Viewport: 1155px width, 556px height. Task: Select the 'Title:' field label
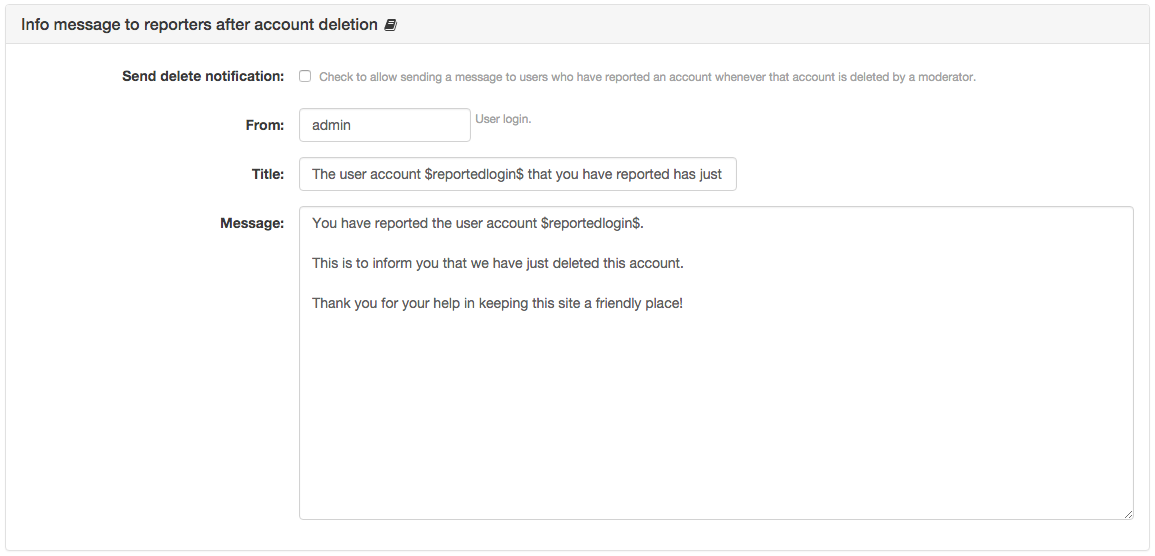click(267, 175)
